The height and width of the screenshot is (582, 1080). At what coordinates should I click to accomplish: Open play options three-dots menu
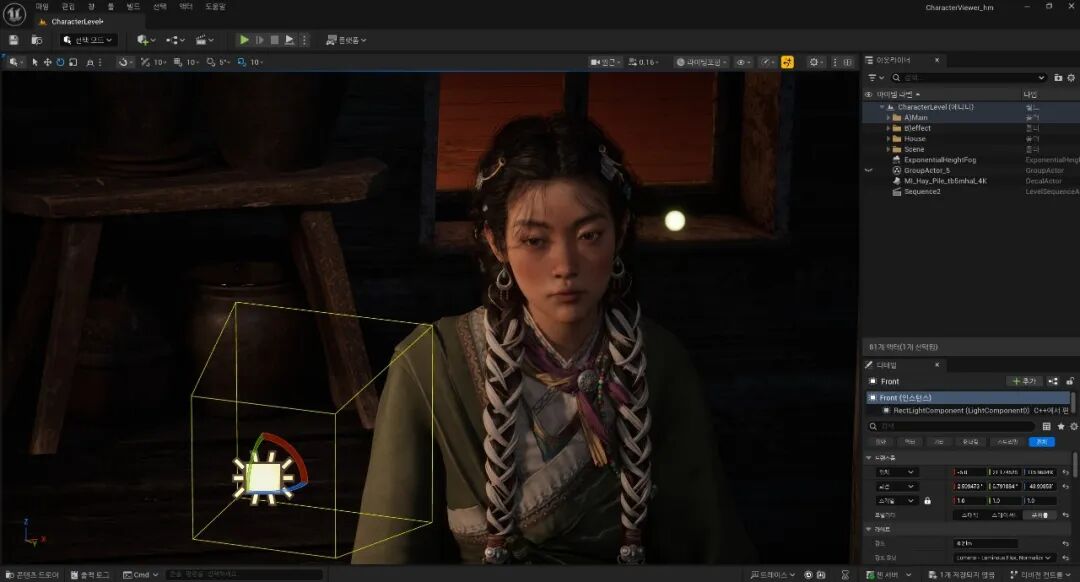[x=304, y=40]
